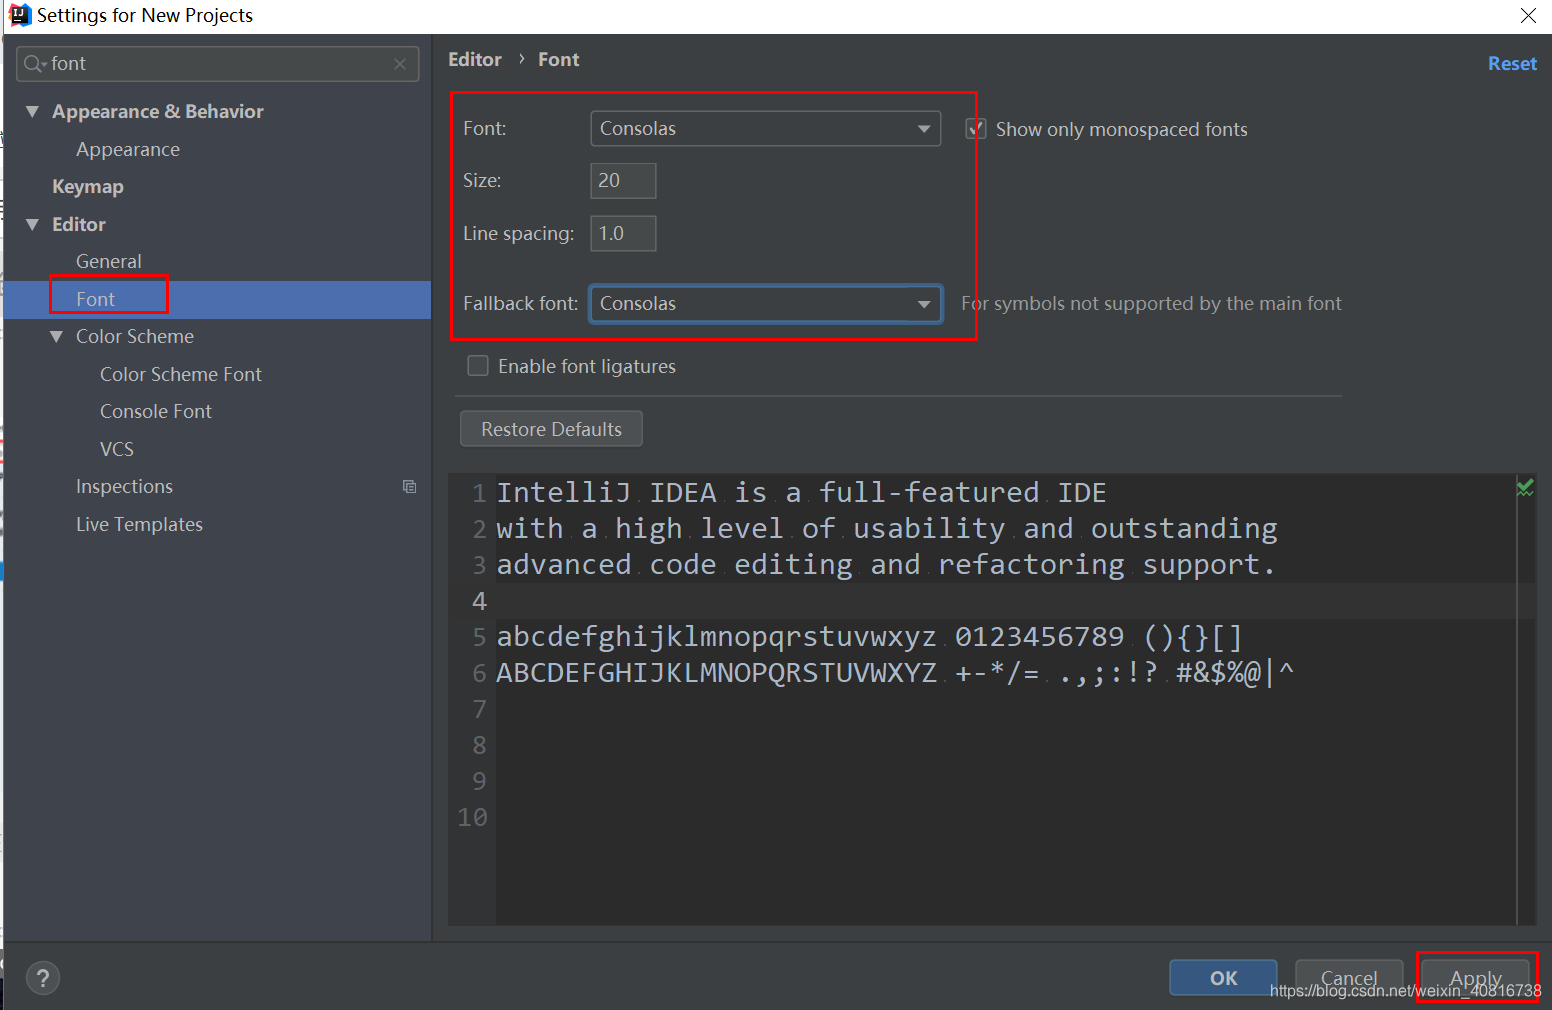Open the help question mark button
The image size is (1552, 1010).
pyautogui.click(x=42, y=978)
